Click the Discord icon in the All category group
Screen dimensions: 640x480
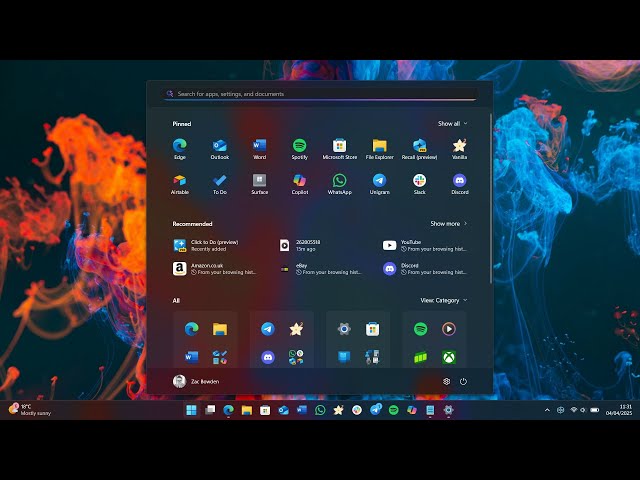click(268, 357)
